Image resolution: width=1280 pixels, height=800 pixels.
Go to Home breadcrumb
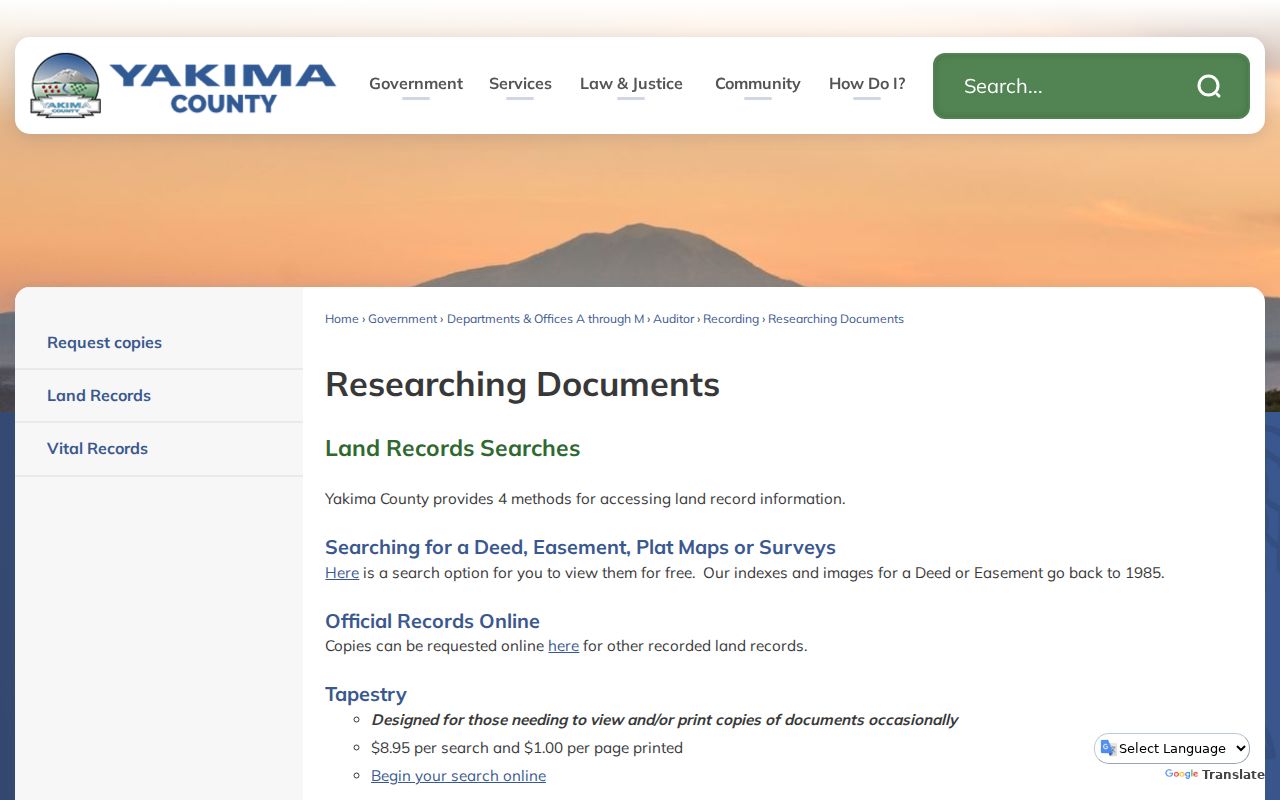[x=342, y=319]
